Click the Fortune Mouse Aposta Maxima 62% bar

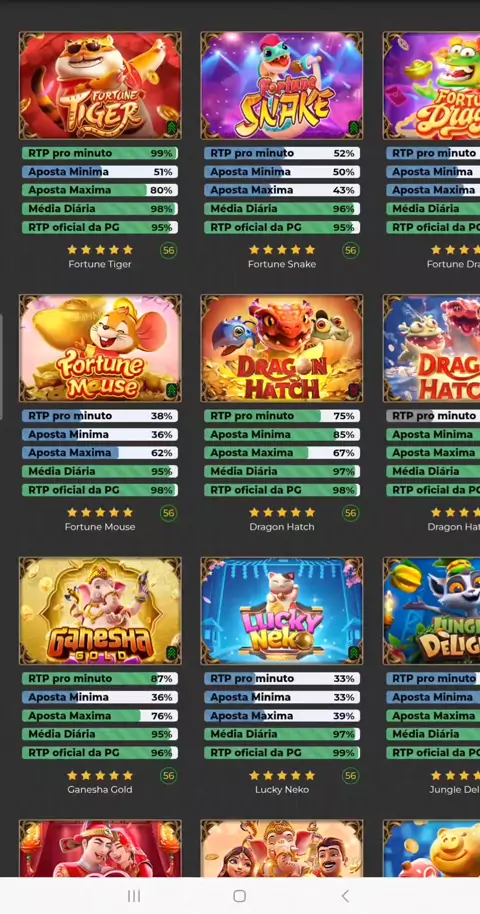(100, 453)
